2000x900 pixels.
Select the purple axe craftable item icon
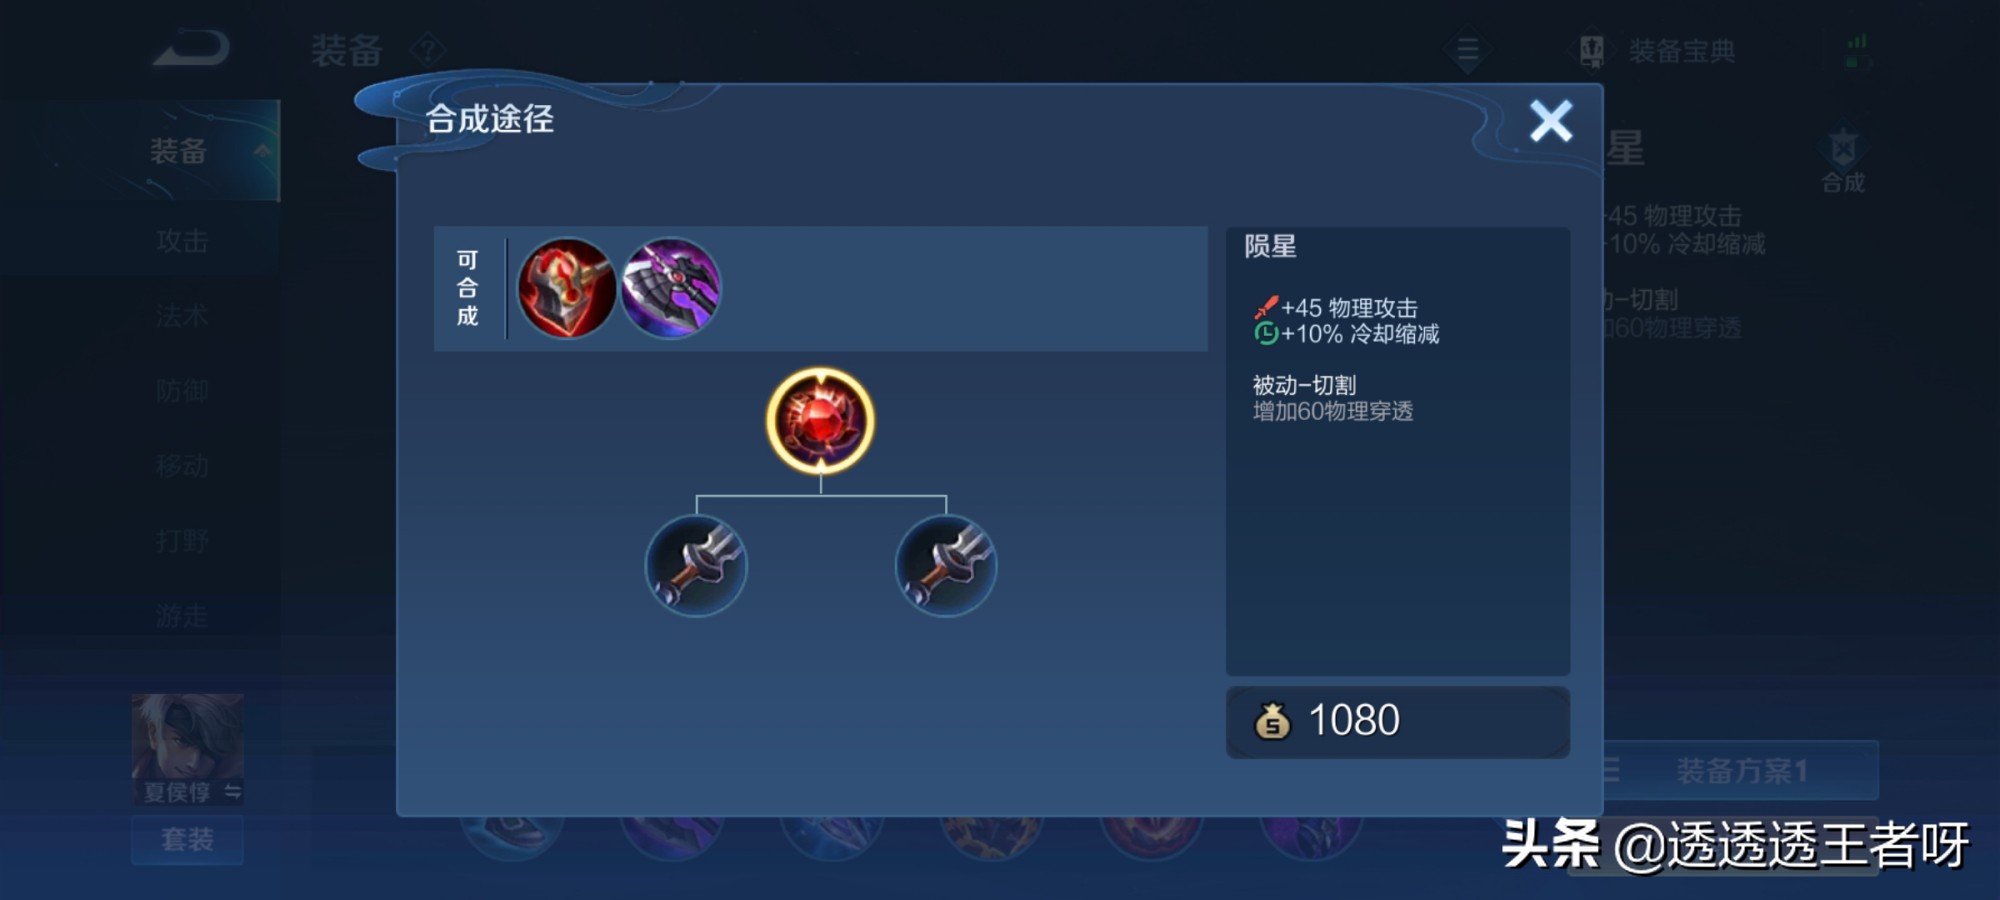coord(671,288)
